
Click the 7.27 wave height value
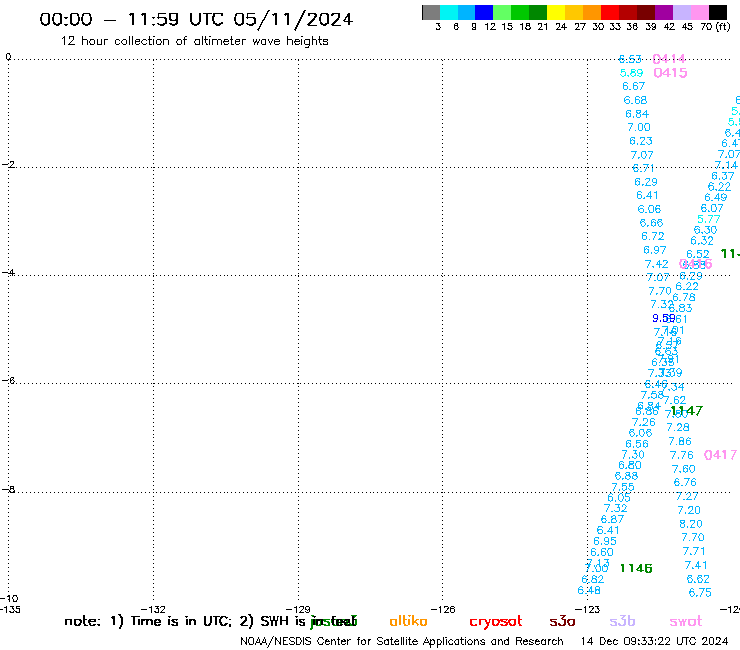tap(687, 497)
